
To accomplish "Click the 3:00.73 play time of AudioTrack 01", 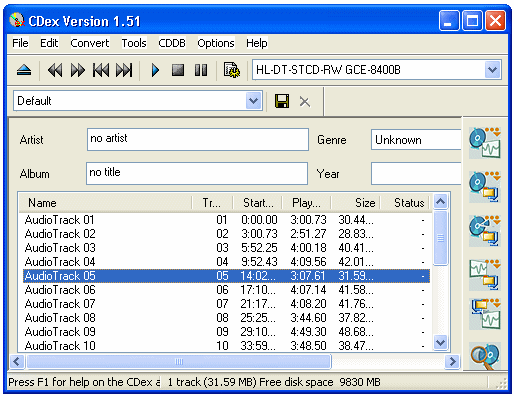I will 308,220.
